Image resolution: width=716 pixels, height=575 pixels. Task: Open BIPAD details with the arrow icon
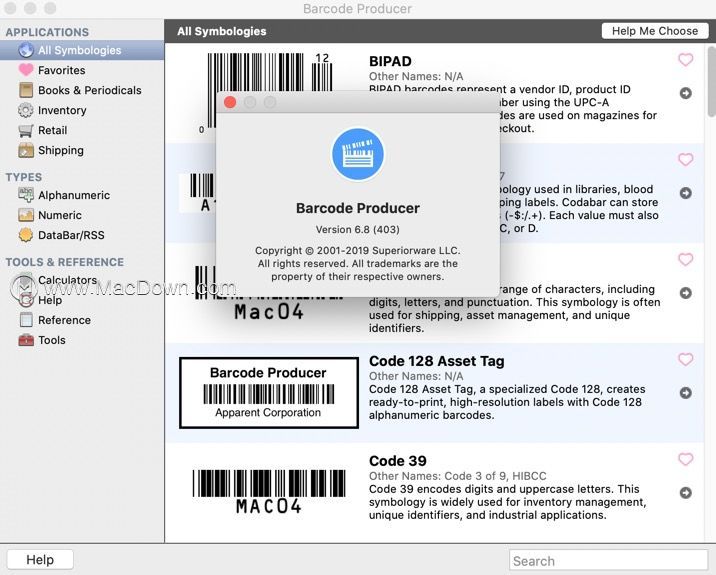click(685, 93)
